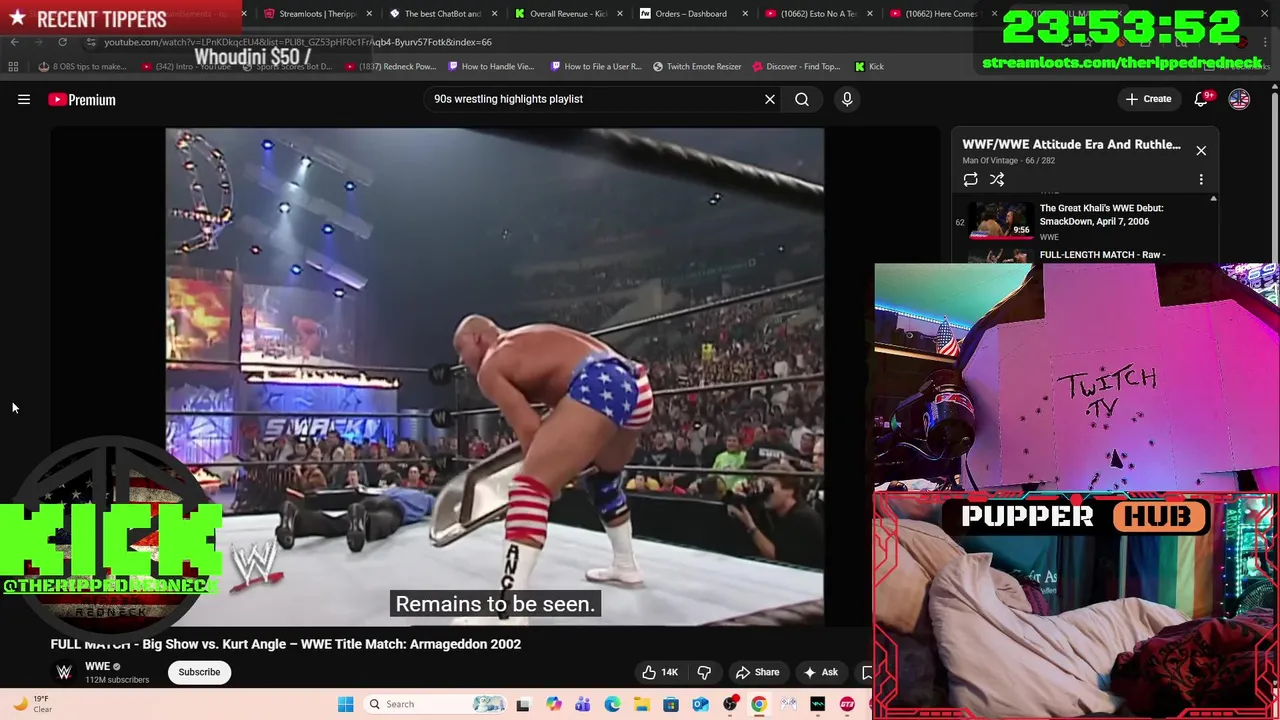Open Outlook from taskbar
The height and width of the screenshot is (720, 1280).
click(700, 704)
